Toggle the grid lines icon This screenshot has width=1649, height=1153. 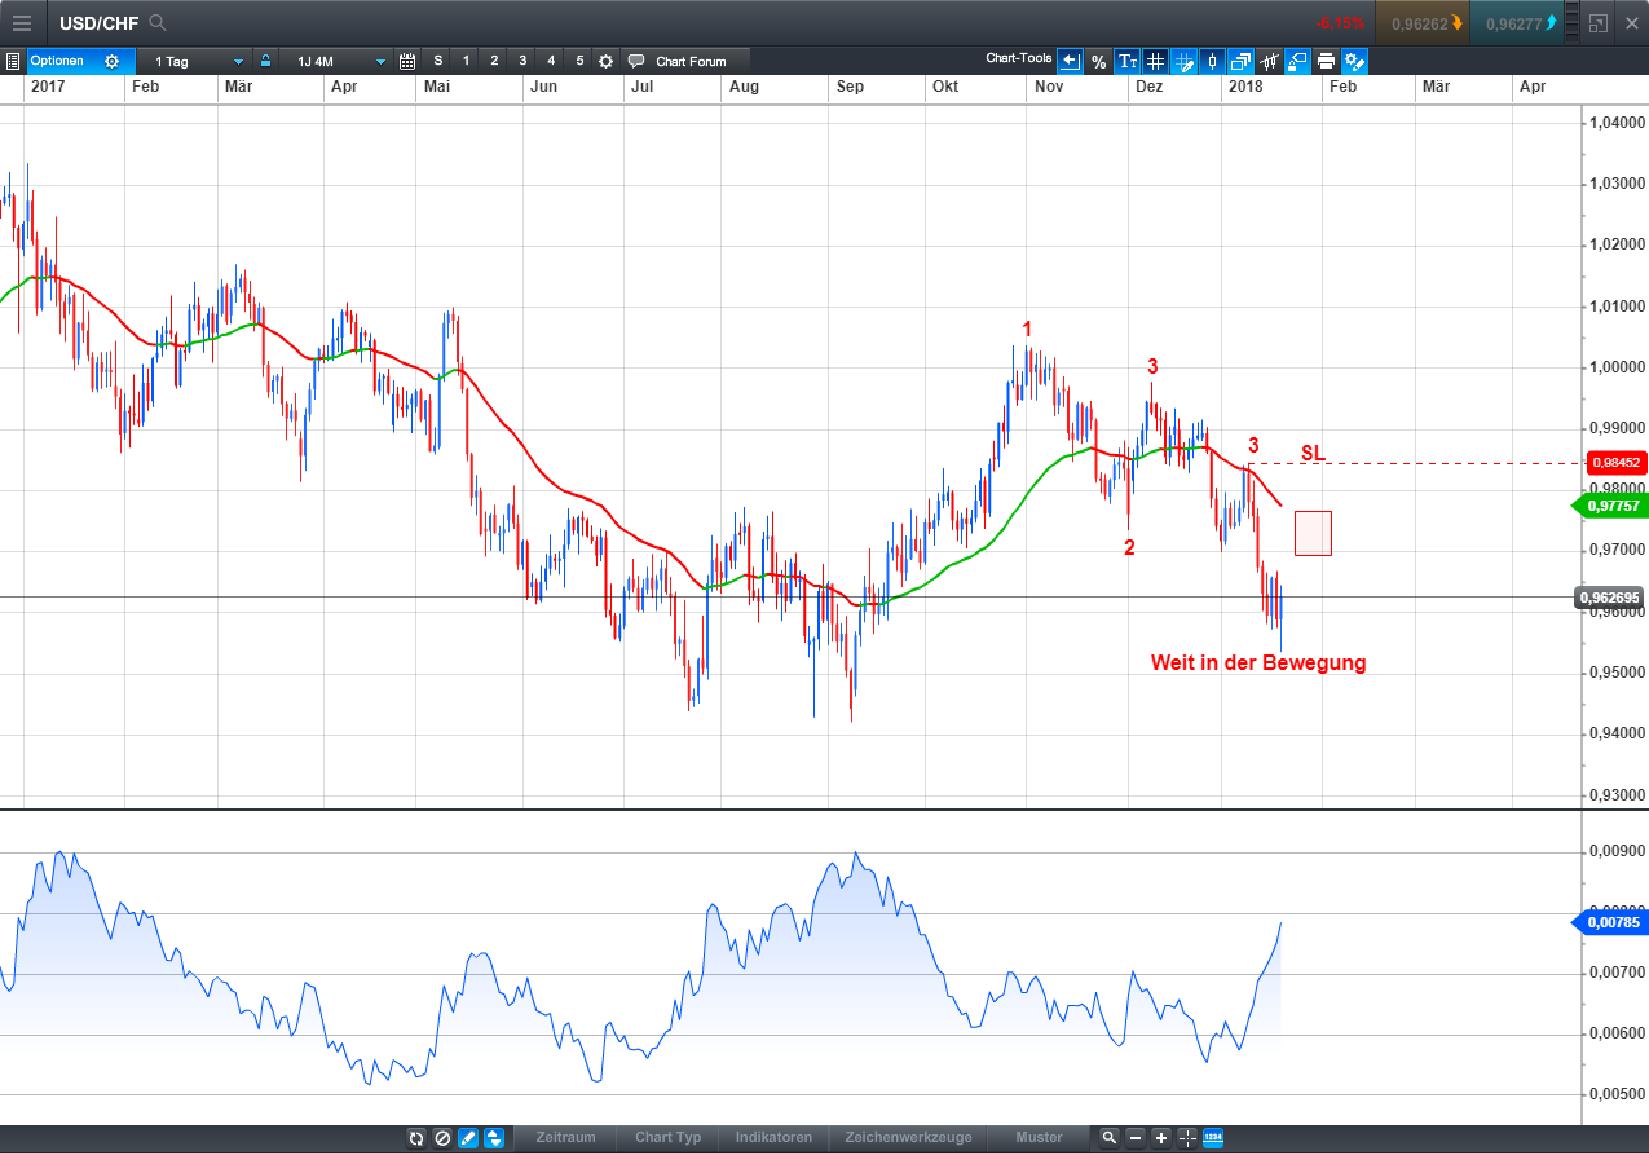click(1155, 61)
